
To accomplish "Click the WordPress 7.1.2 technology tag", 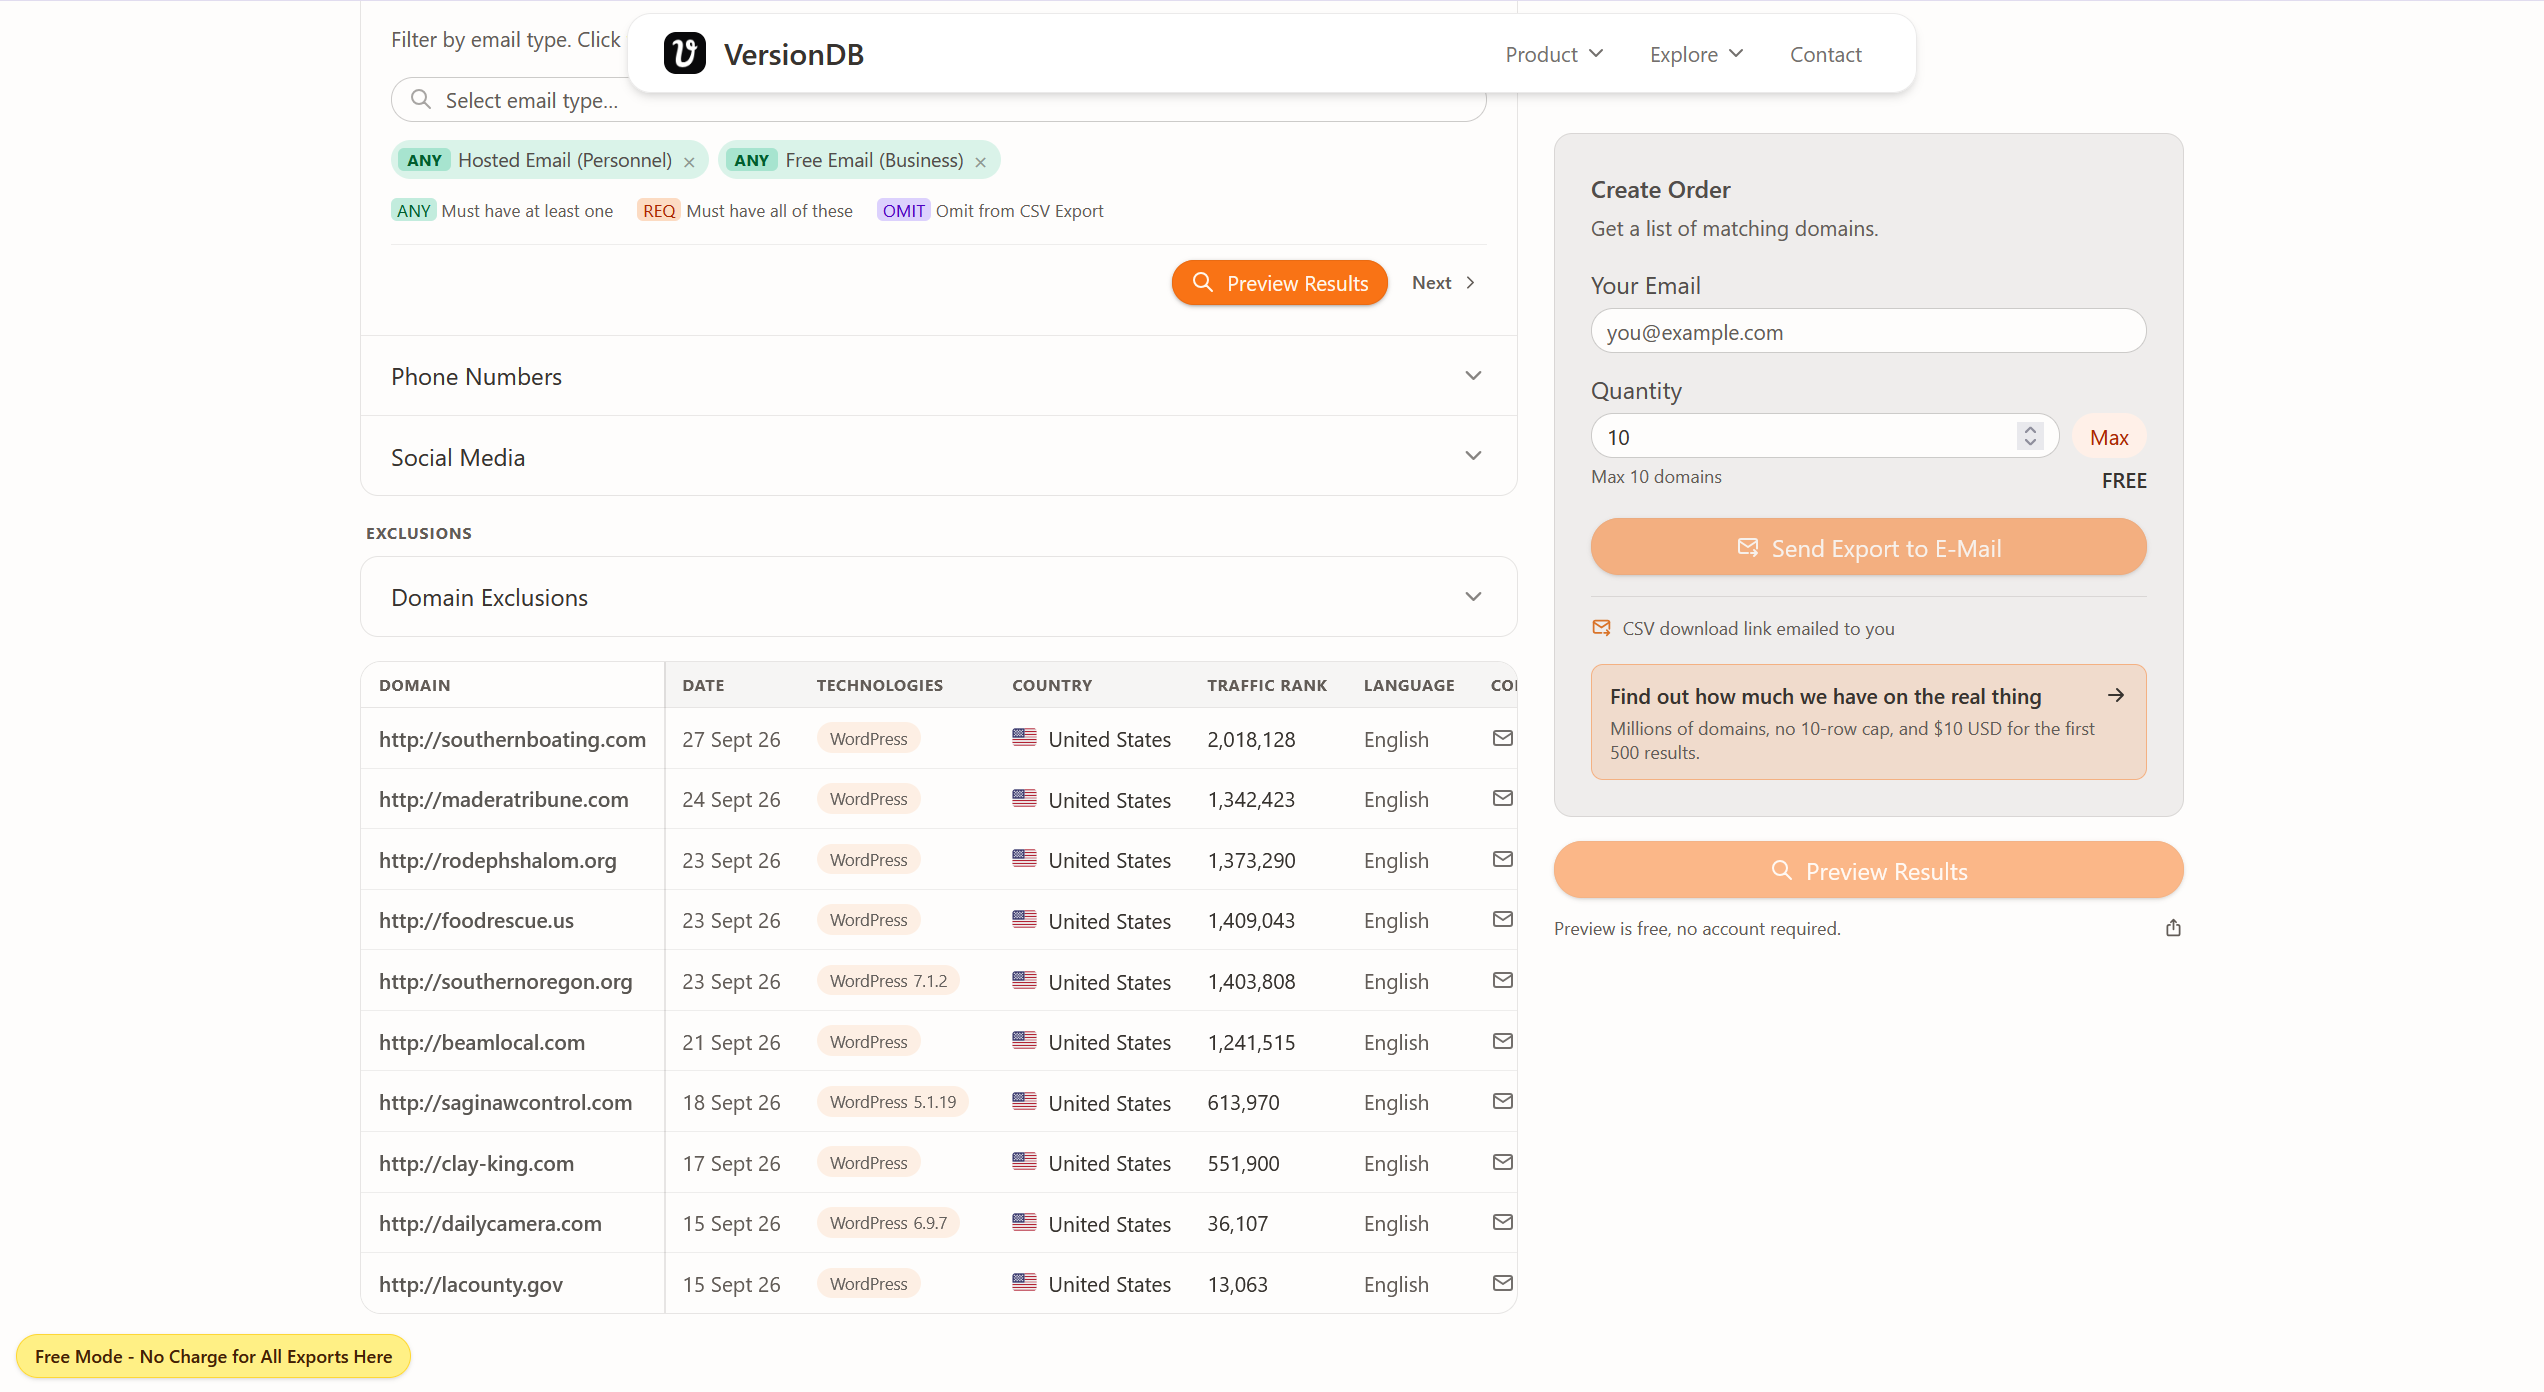I will (888, 981).
